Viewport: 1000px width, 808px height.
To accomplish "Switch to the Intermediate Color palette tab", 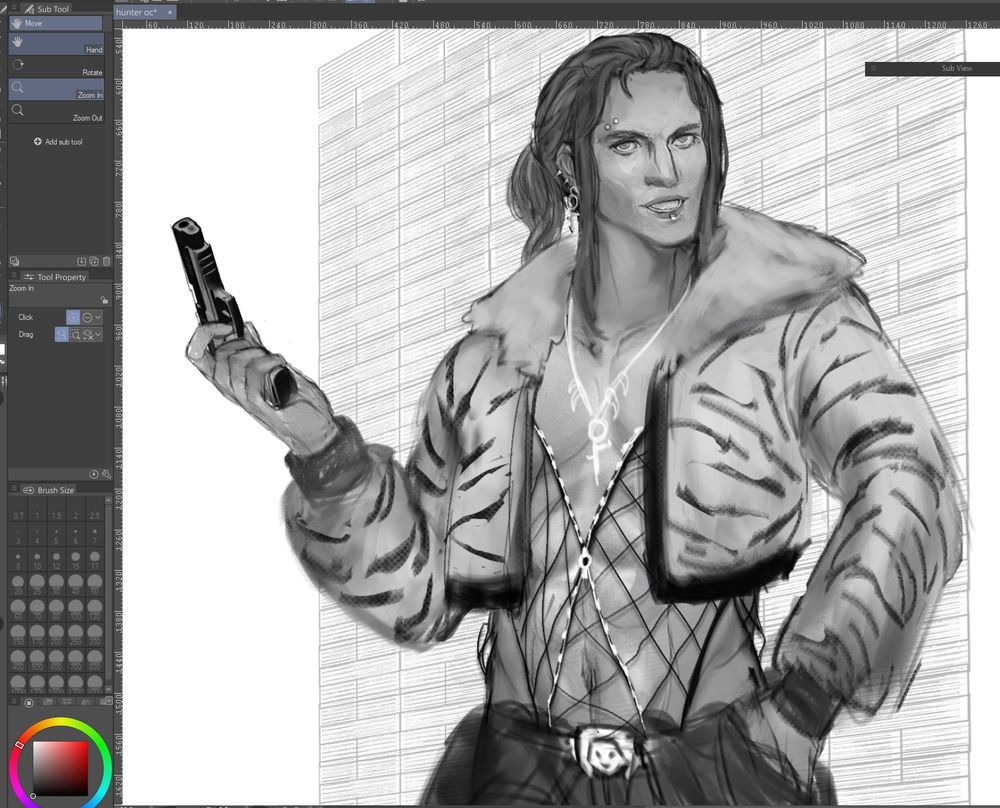I will [x=85, y=702].
